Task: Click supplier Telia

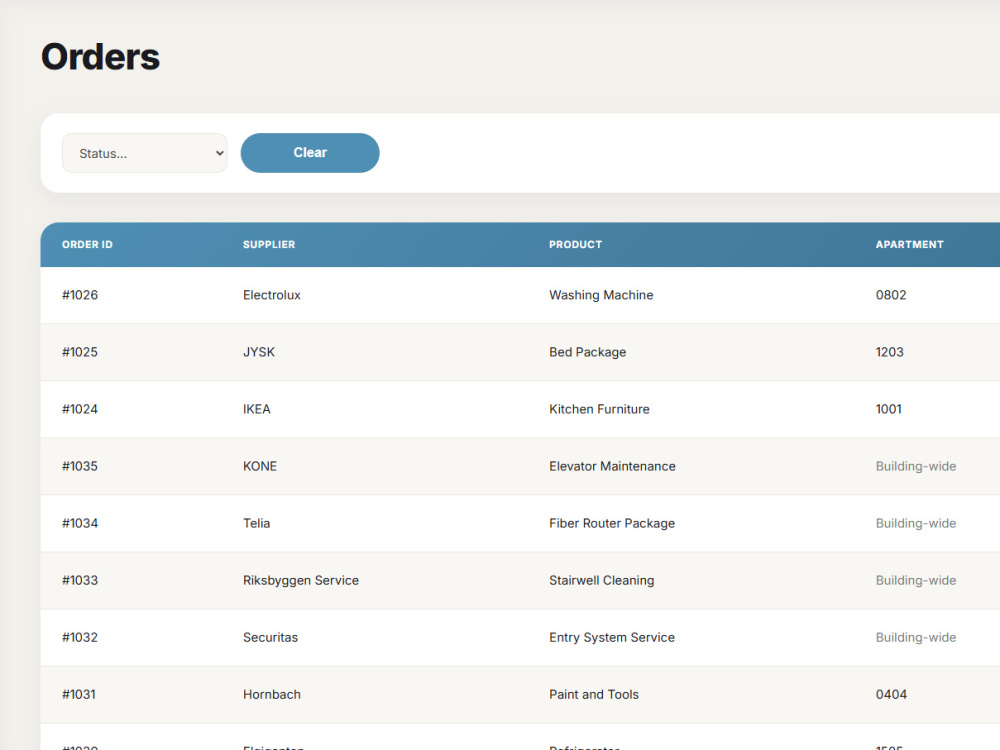Action: (x=256, y=523)
